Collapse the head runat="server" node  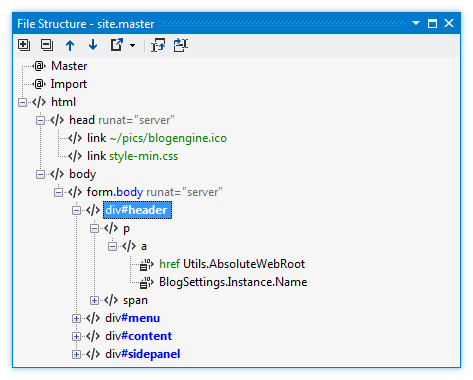click(x=40, y=120)
